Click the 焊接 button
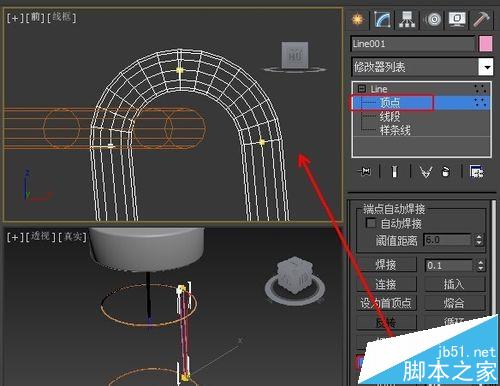The width and height of the screenshot is (500, 386). click(386, 265)
